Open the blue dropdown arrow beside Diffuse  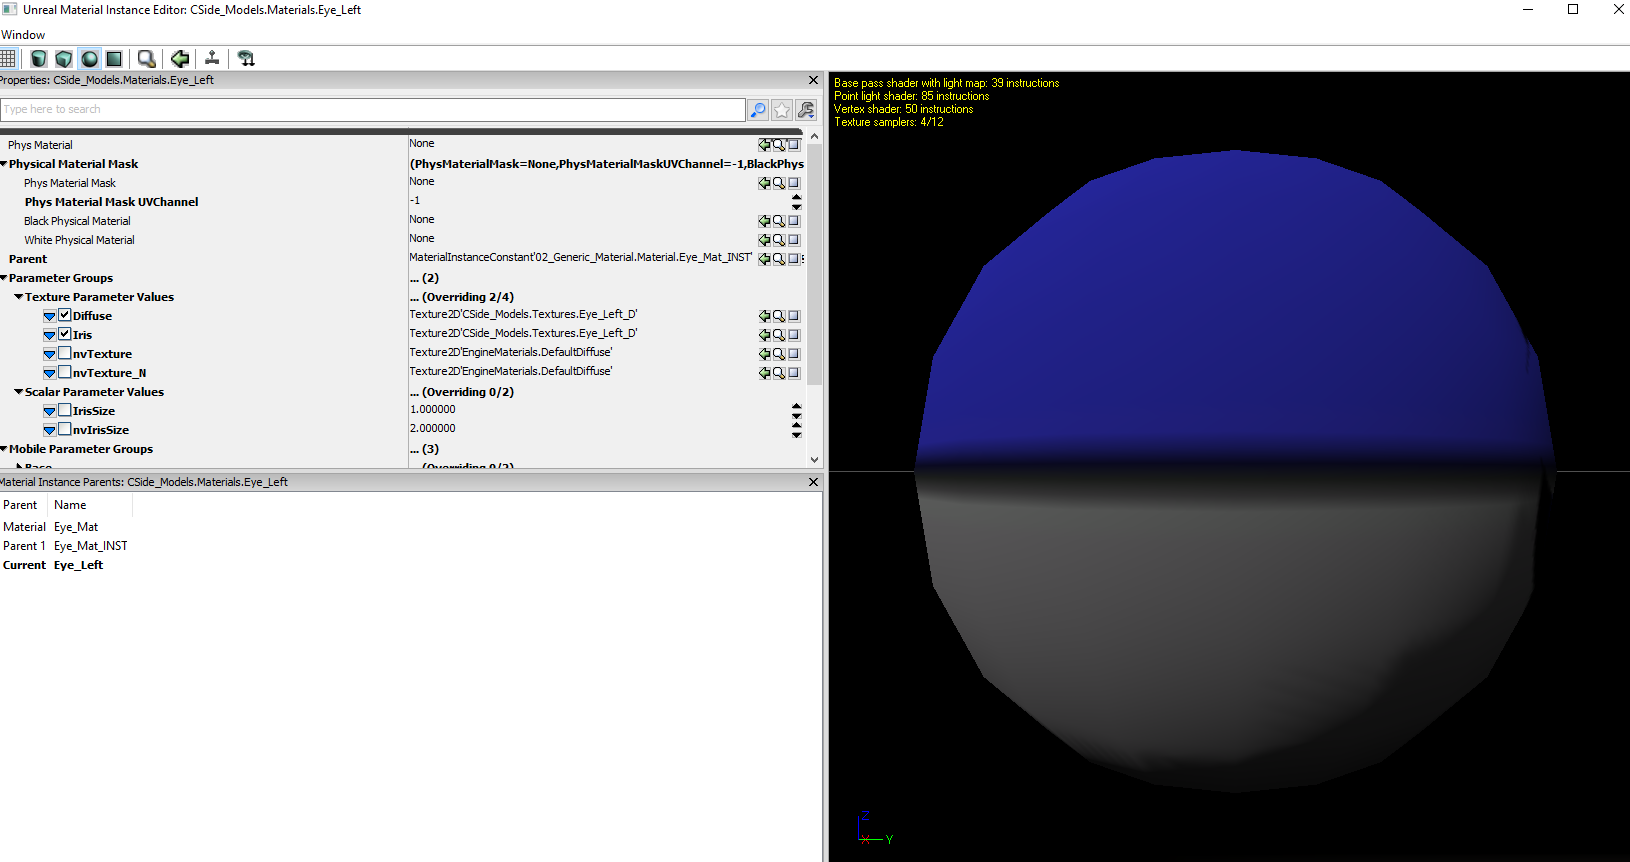coord(49,316)
